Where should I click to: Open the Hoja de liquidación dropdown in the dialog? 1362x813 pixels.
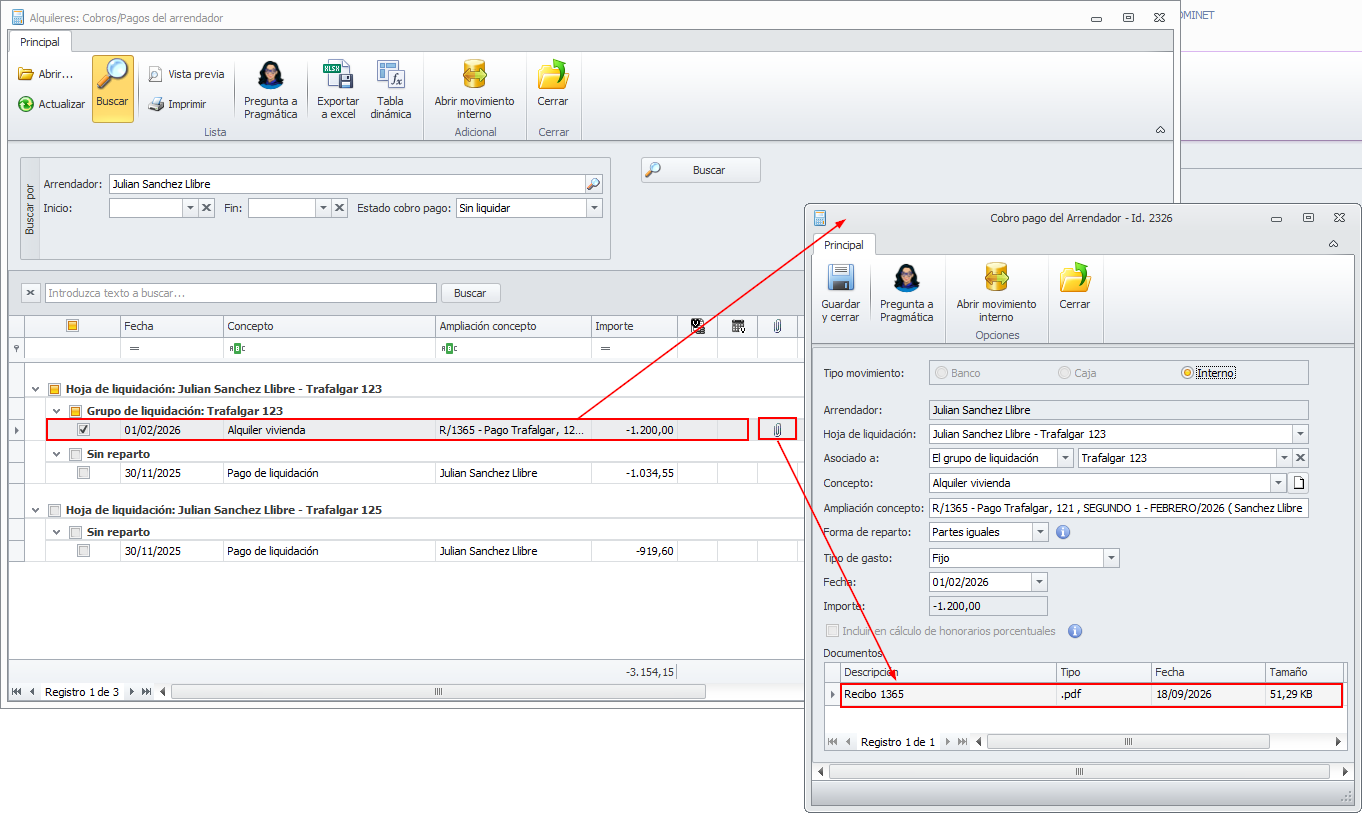1300,434
